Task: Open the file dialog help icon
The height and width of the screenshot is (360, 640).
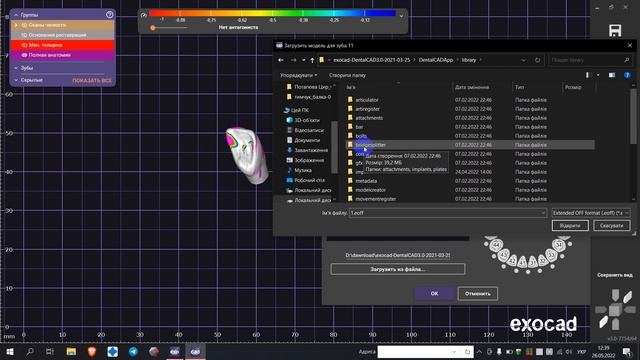Action: (x=627, y=75)
